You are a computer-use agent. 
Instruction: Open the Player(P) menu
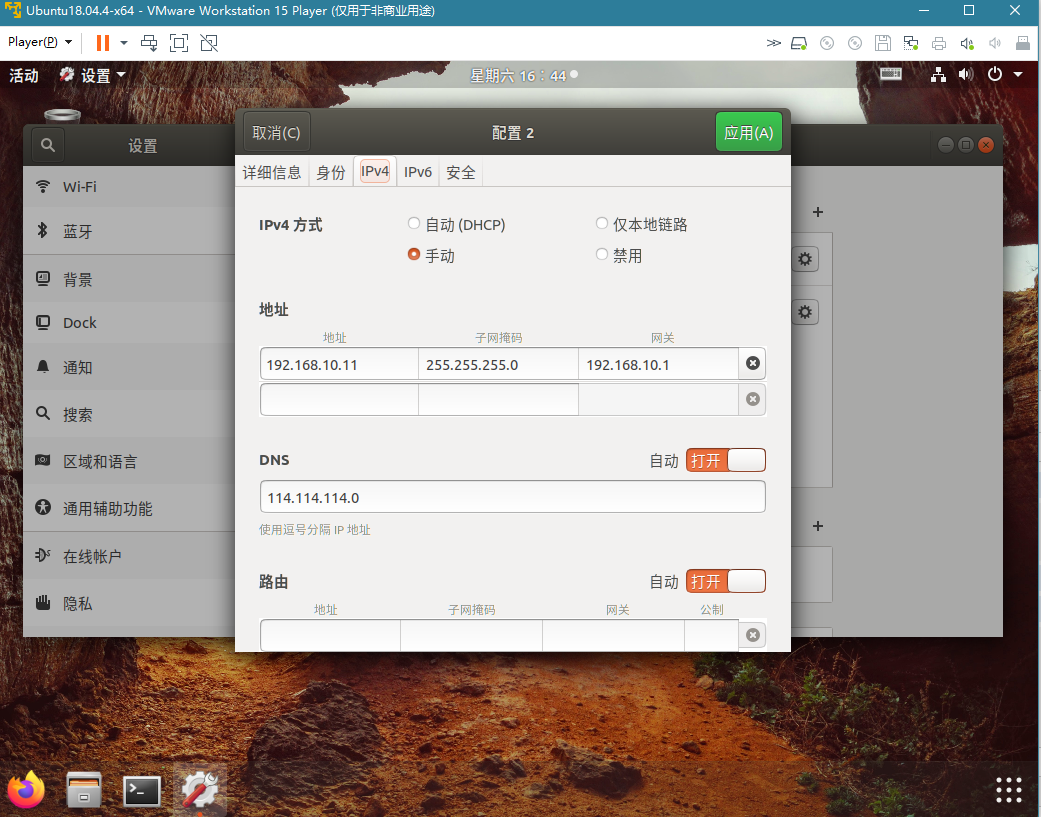[39, 42]
